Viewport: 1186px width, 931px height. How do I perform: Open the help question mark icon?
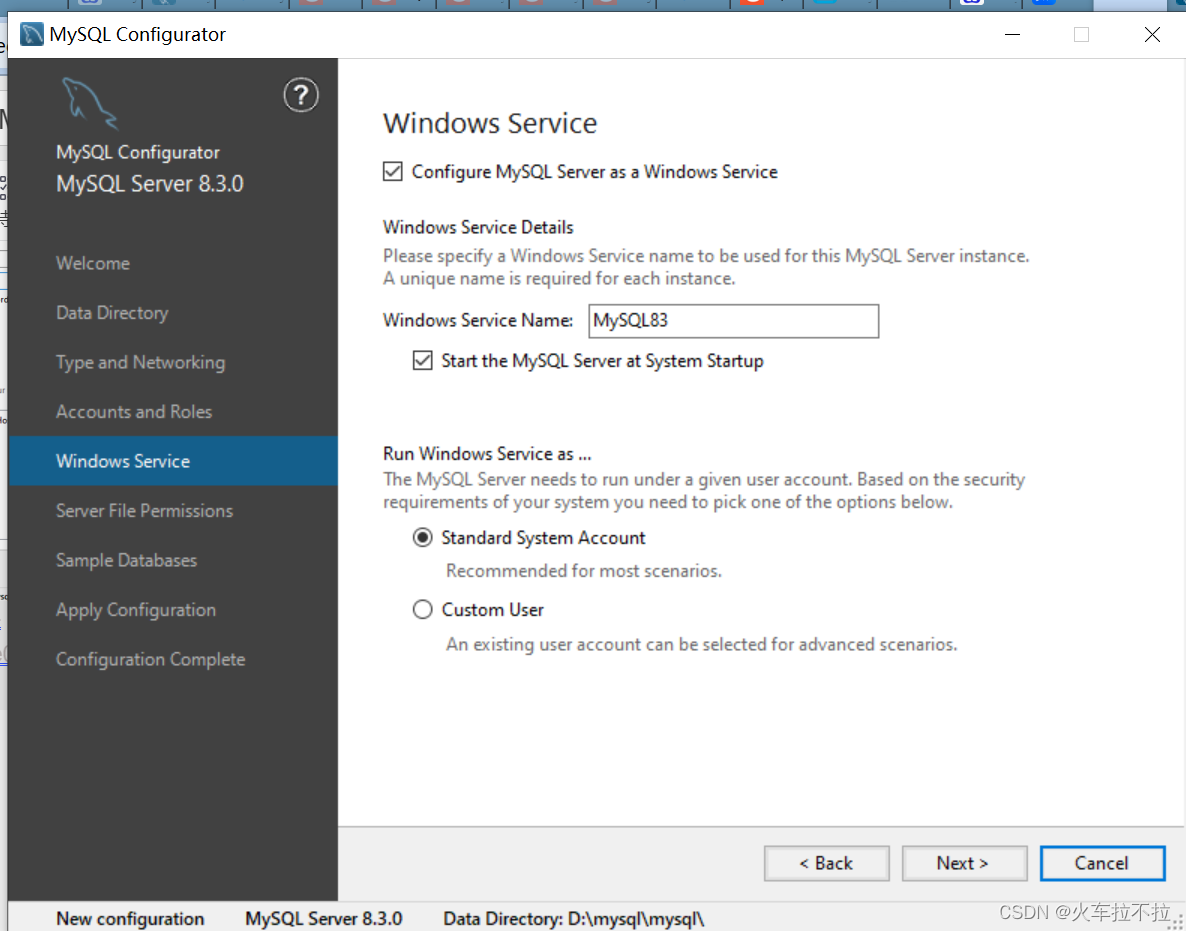pyautogui.click(x=301, y=95)
